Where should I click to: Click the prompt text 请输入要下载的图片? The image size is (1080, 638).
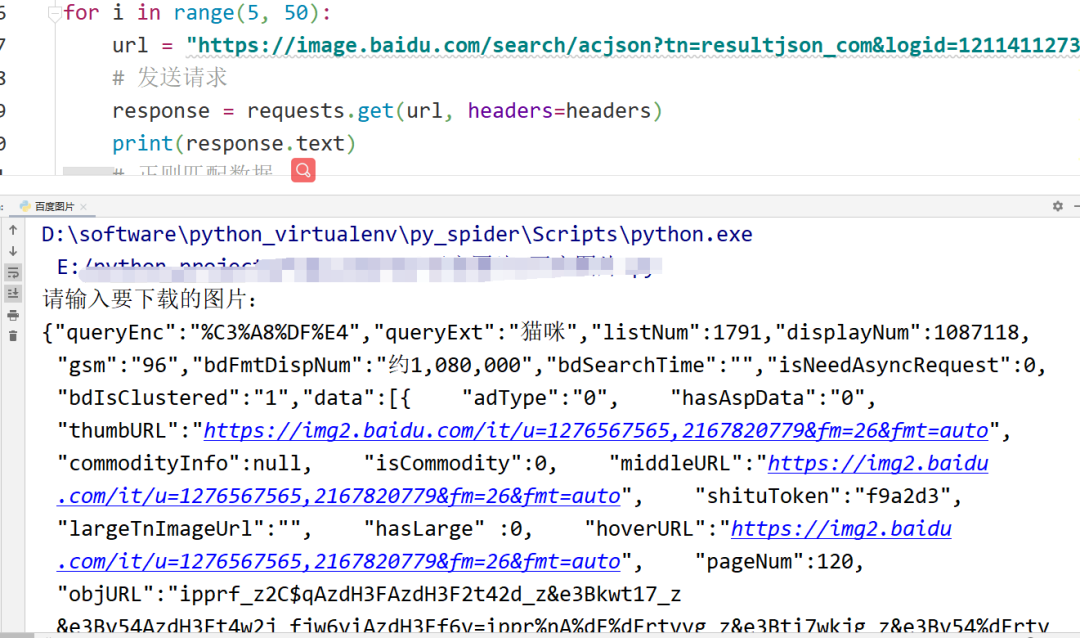(149, 299)
